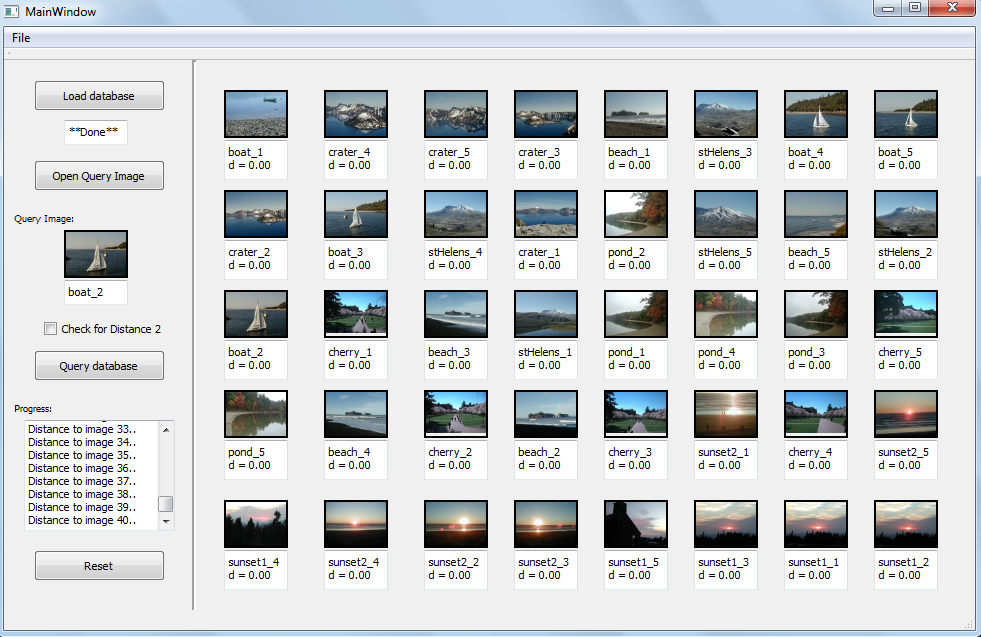Image resolution: width=981 pixels, height=637 pixels.
Task: Select the sunset2_1 thumbnail image
Action: (726, 414)
